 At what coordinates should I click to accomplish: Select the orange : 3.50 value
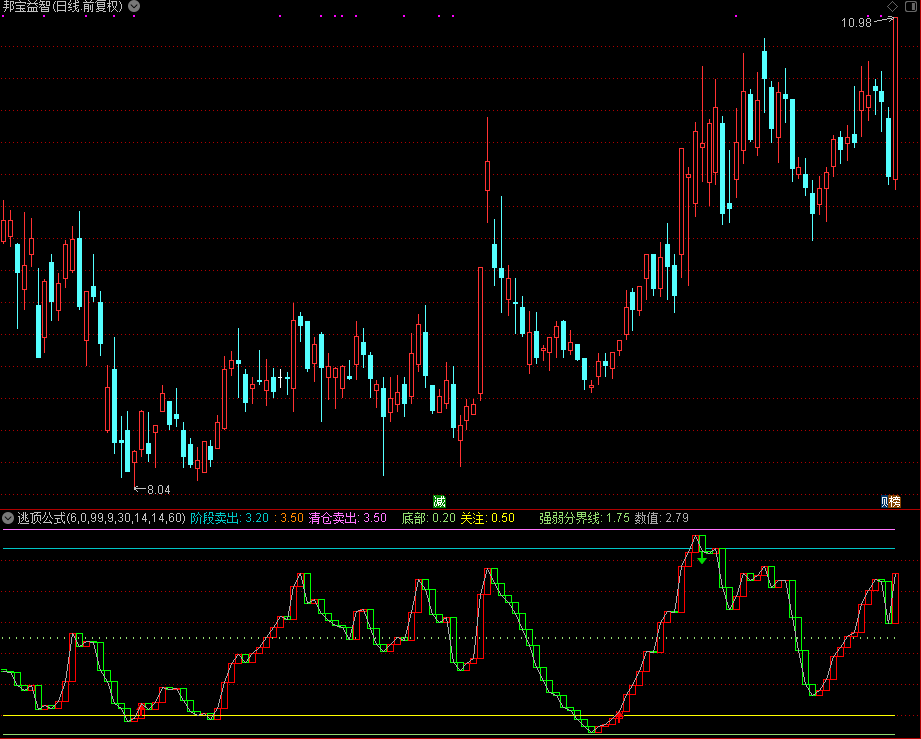tap(288, 518)
